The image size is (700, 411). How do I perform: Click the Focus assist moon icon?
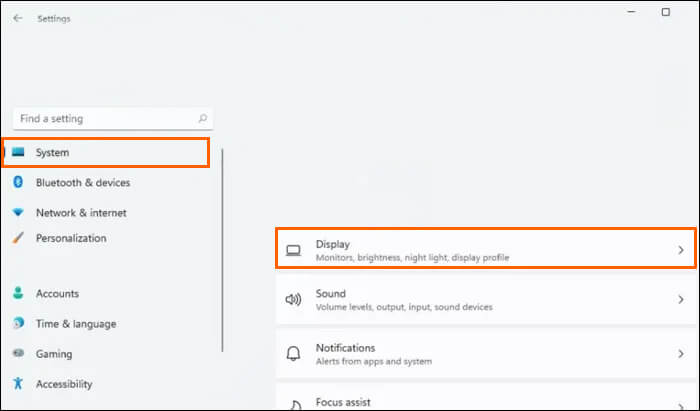[294, 405]
